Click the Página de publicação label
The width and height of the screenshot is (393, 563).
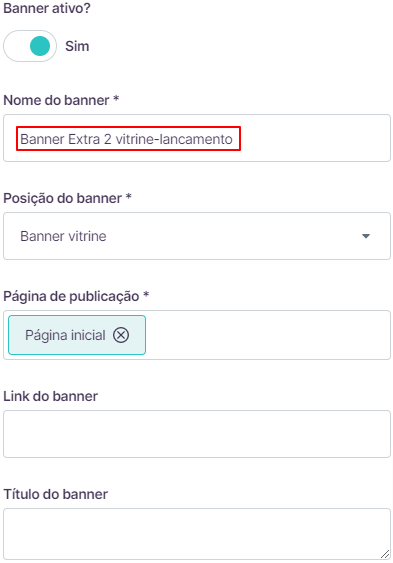point(76,297)
